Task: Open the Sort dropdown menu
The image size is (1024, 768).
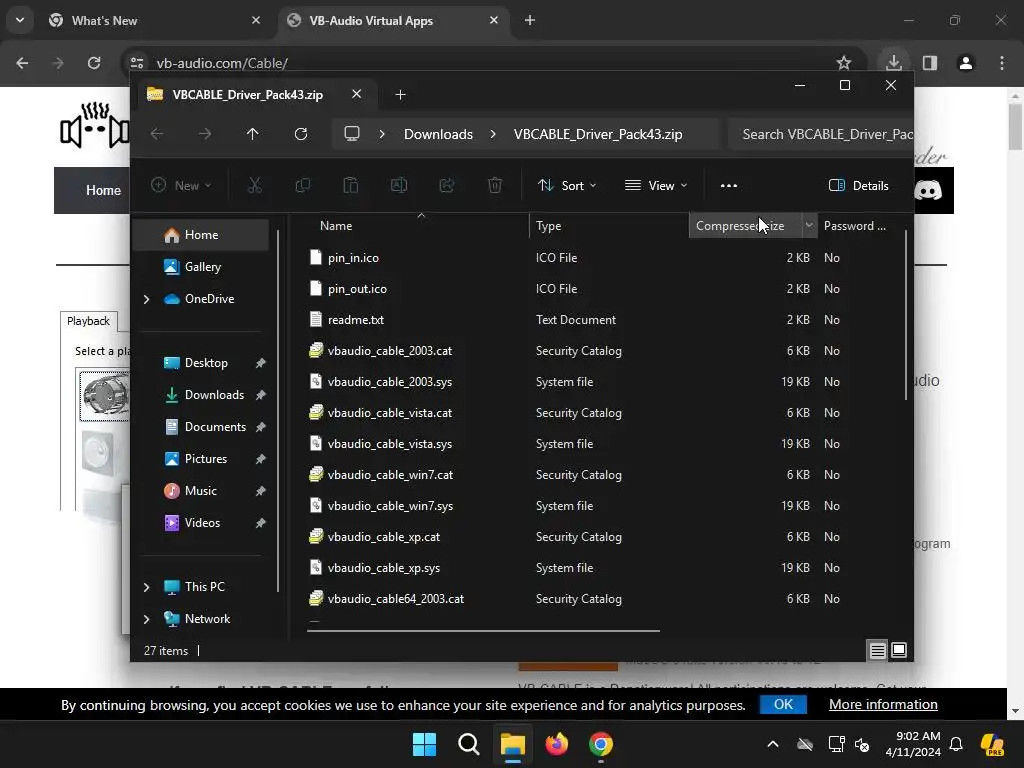Action: (x=567, y=185)
